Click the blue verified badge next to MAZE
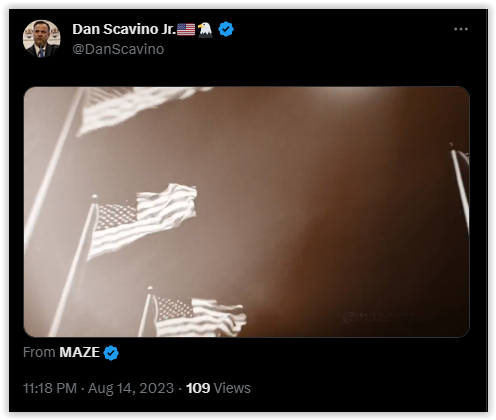The image size is (496, 420). (111, 353)
